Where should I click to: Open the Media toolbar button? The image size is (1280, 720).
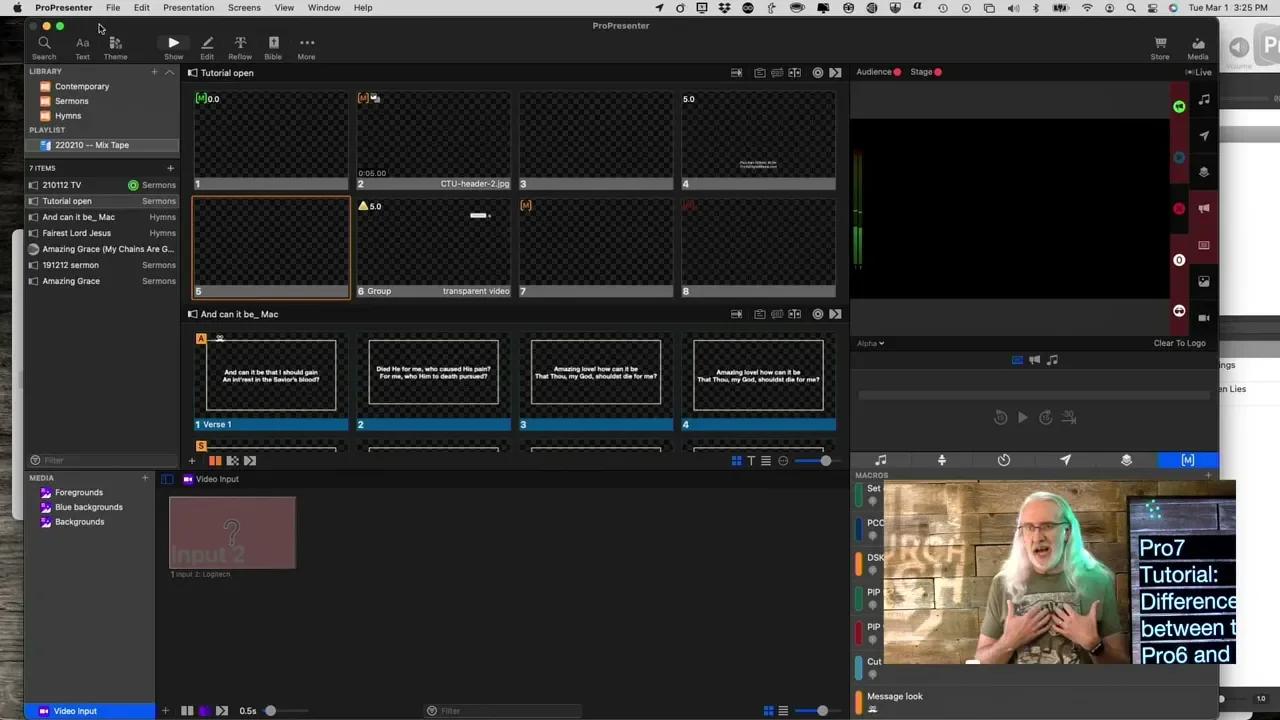1198,47
